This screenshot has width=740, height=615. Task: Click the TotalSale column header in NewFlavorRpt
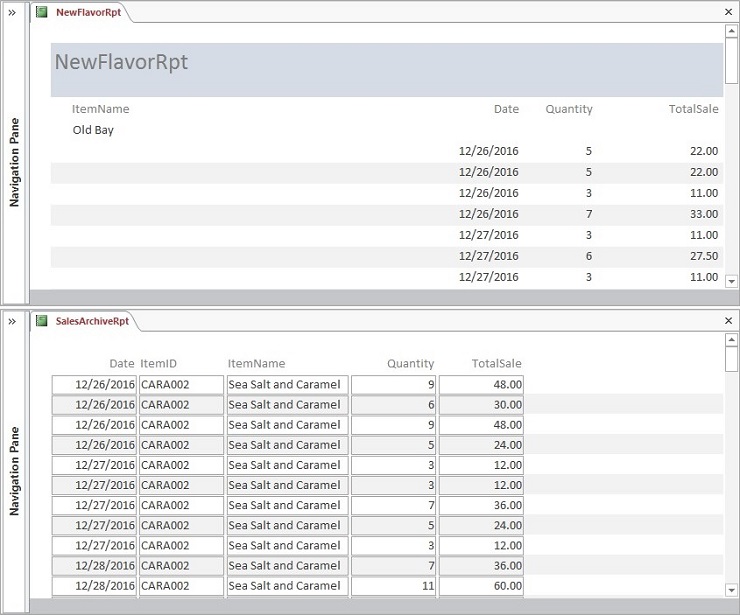(x=693, y=109)
